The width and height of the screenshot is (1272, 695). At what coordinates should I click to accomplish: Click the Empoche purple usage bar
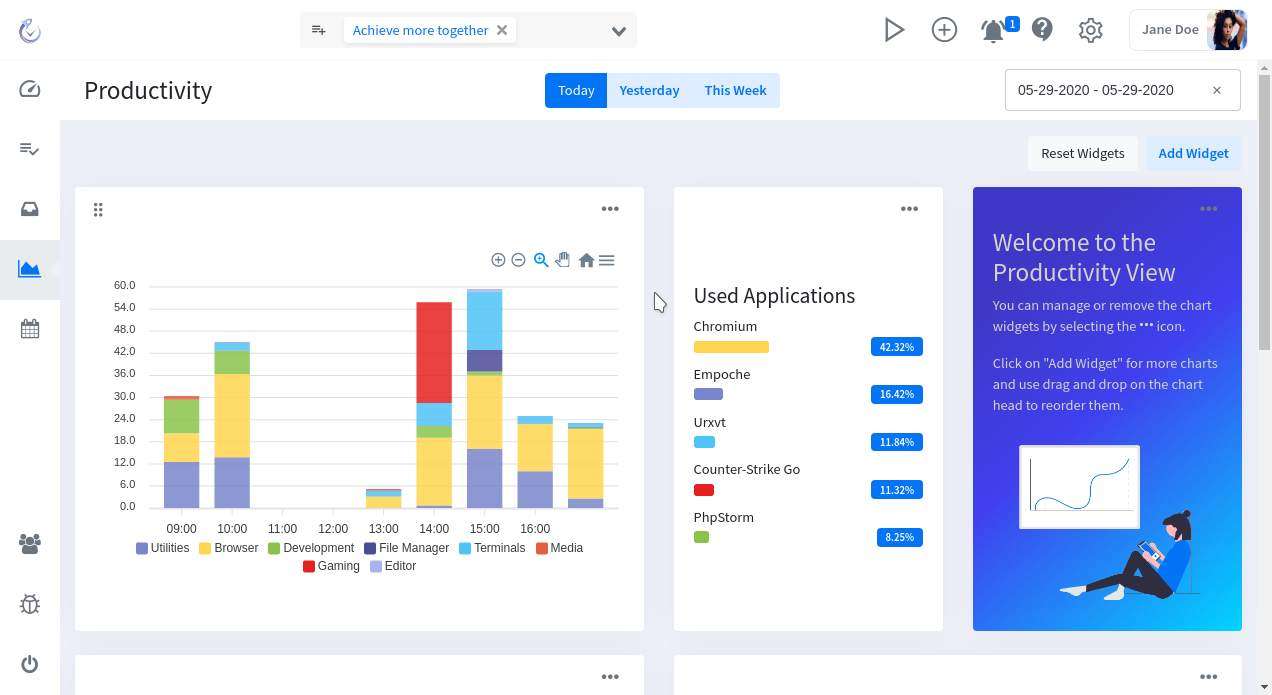[708, 394]
